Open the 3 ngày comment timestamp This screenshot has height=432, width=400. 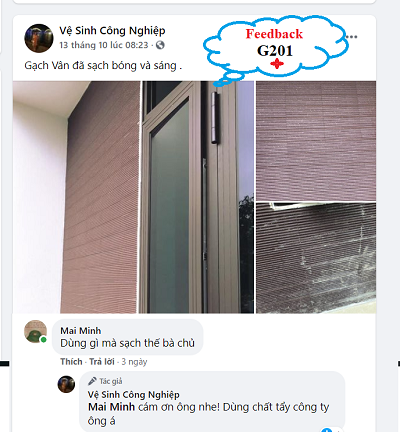[x=134, y=362]
